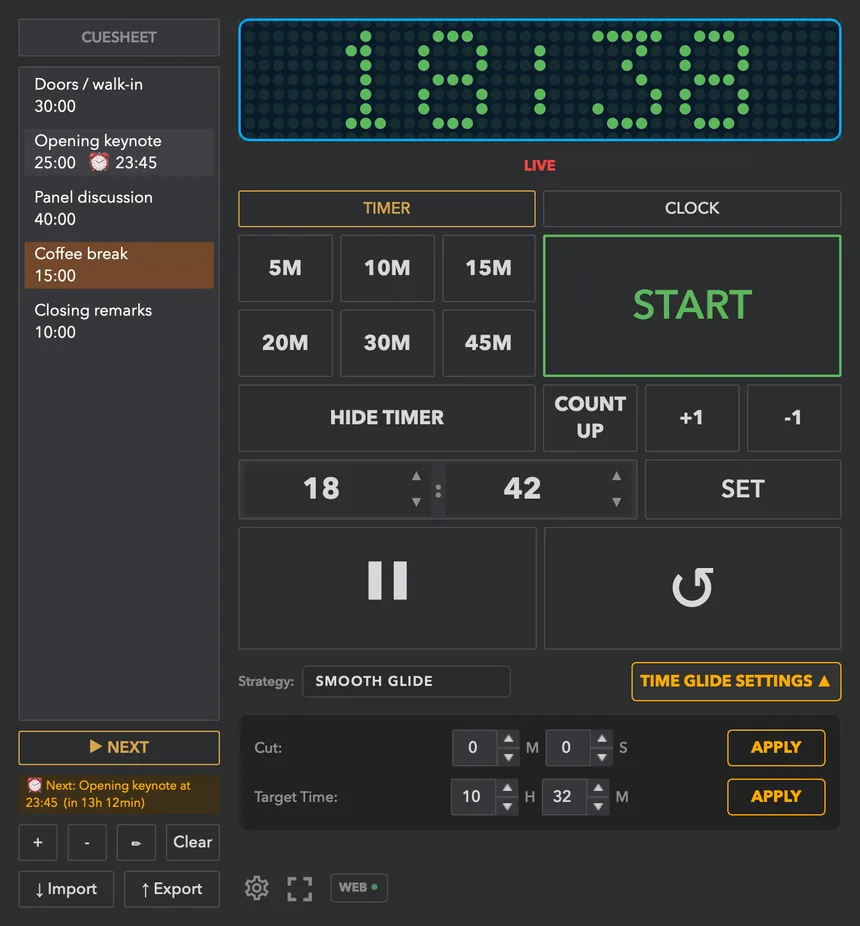
Task: Apply the Target Time setting
Action: 776,797
